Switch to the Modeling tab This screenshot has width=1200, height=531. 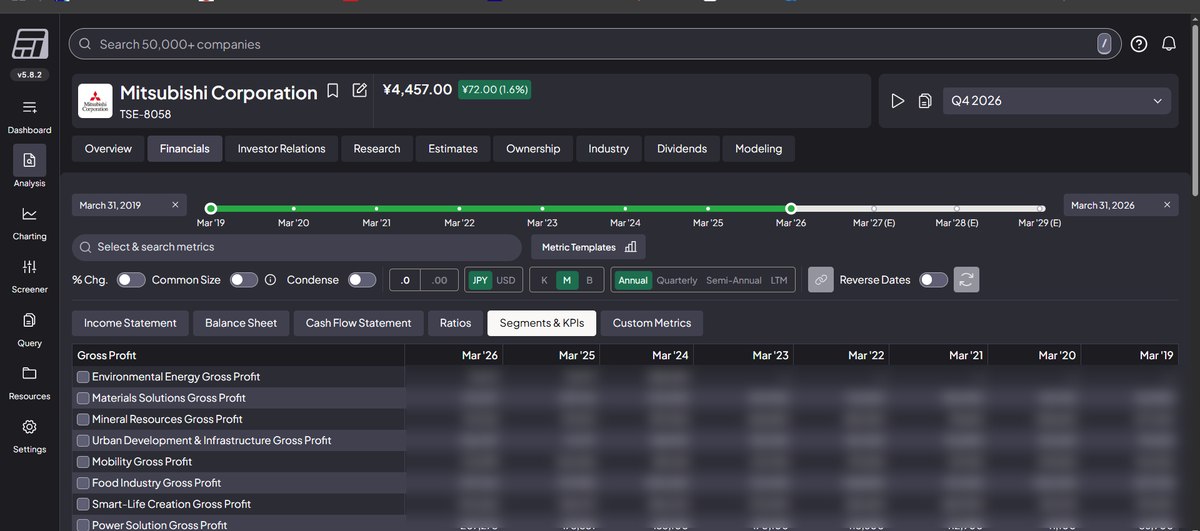coord(759,149)
